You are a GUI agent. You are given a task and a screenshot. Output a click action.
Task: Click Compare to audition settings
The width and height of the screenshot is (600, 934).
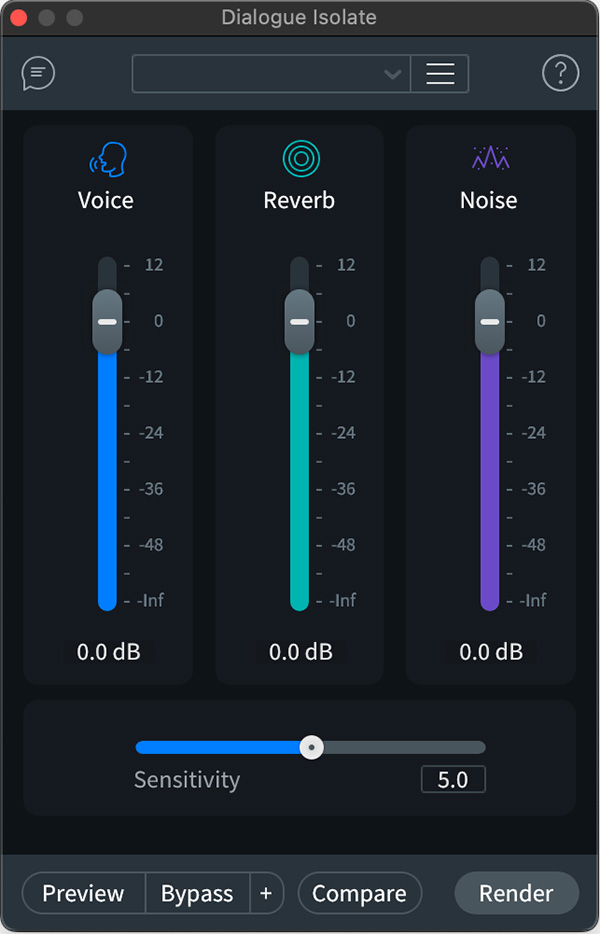pyautogui.click(x=360, y=893)
